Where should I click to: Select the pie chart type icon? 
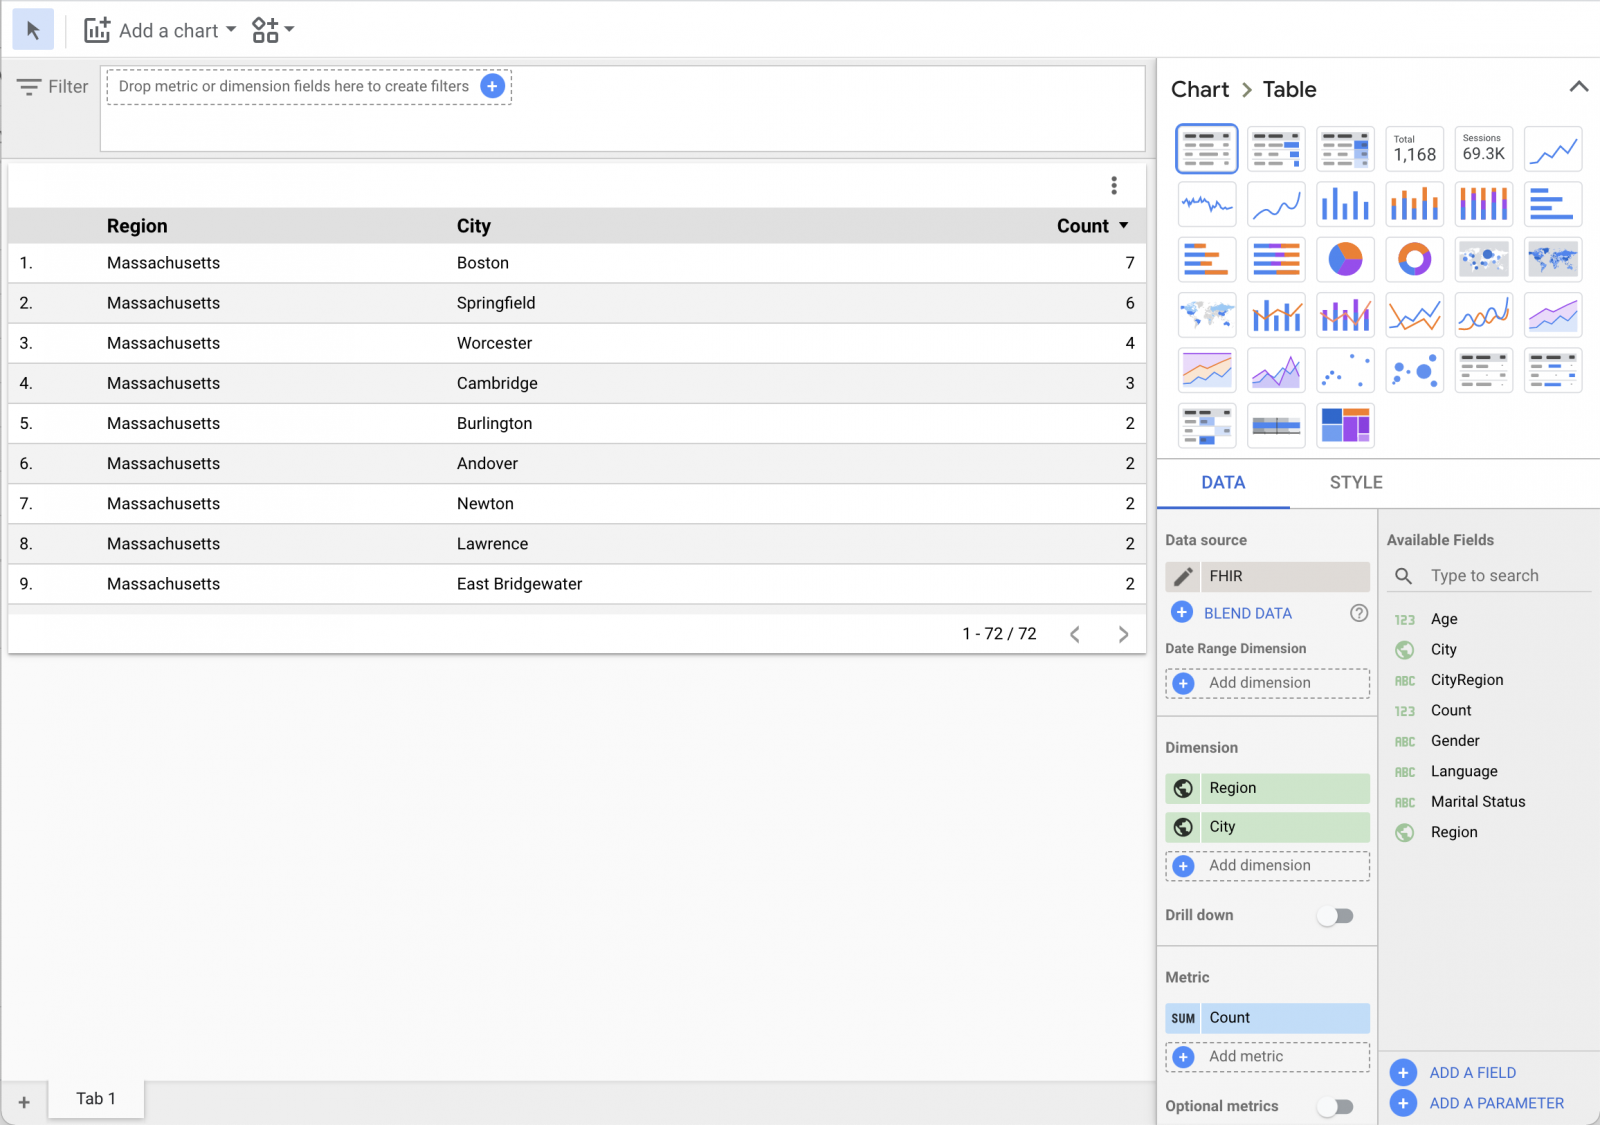click(1345, 260)
